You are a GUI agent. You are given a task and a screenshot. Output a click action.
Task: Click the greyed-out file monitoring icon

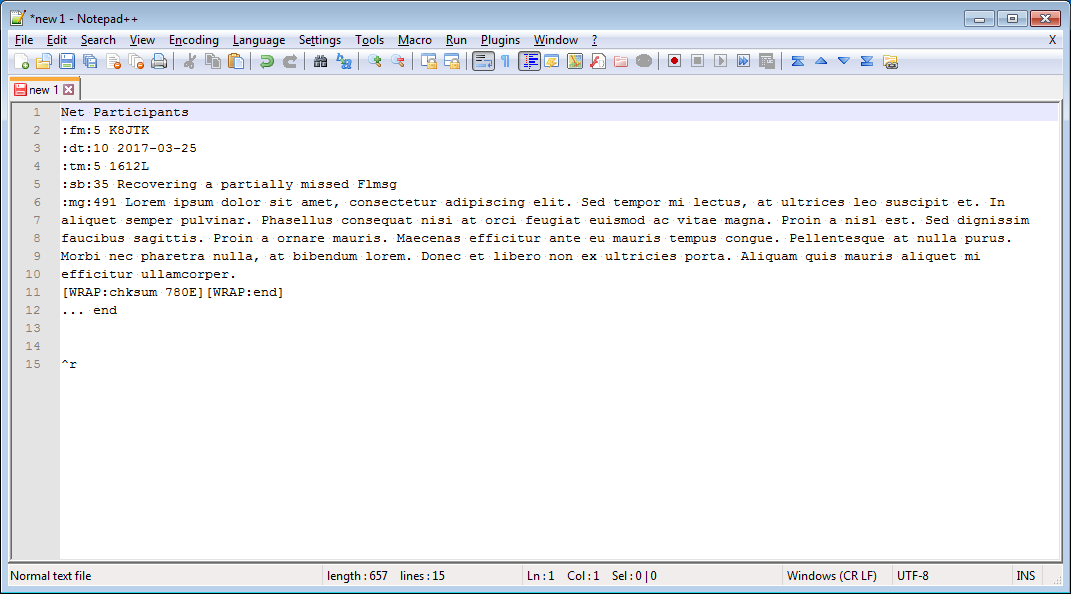click(644, 61)
